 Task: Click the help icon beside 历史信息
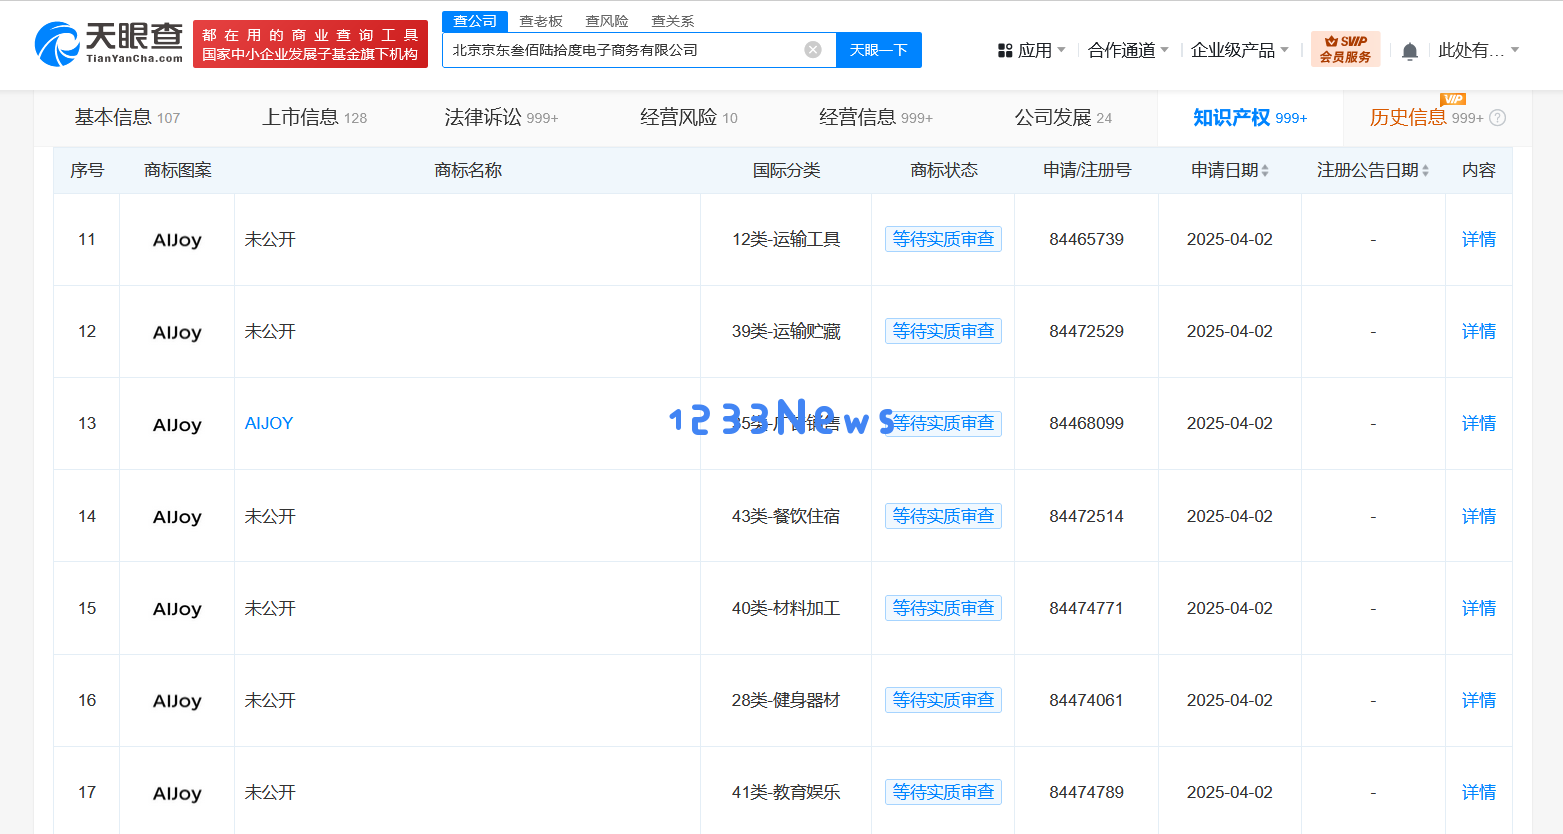pyautogui.click(x=1497, y=118)
